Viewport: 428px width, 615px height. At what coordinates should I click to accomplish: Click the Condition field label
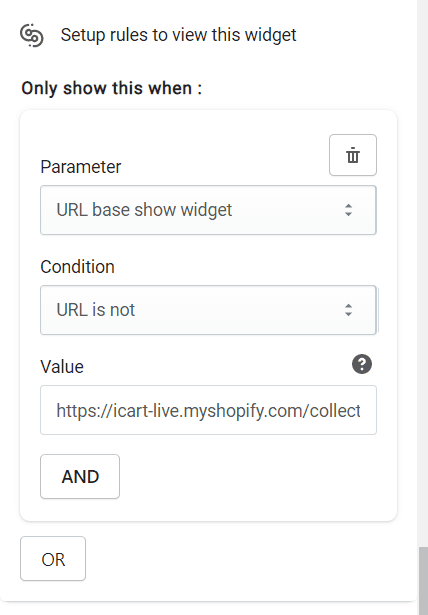78,267
